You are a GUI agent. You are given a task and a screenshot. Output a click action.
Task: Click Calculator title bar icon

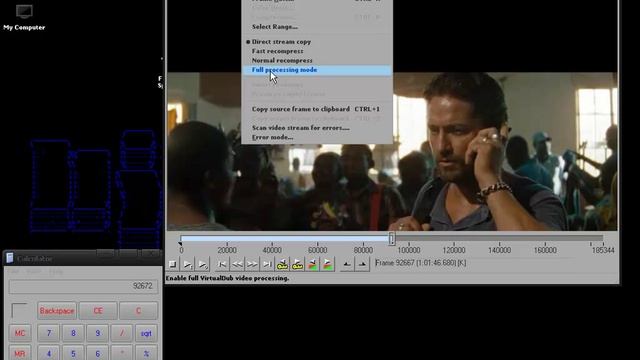pyautogui.click(x=10, y=258)
